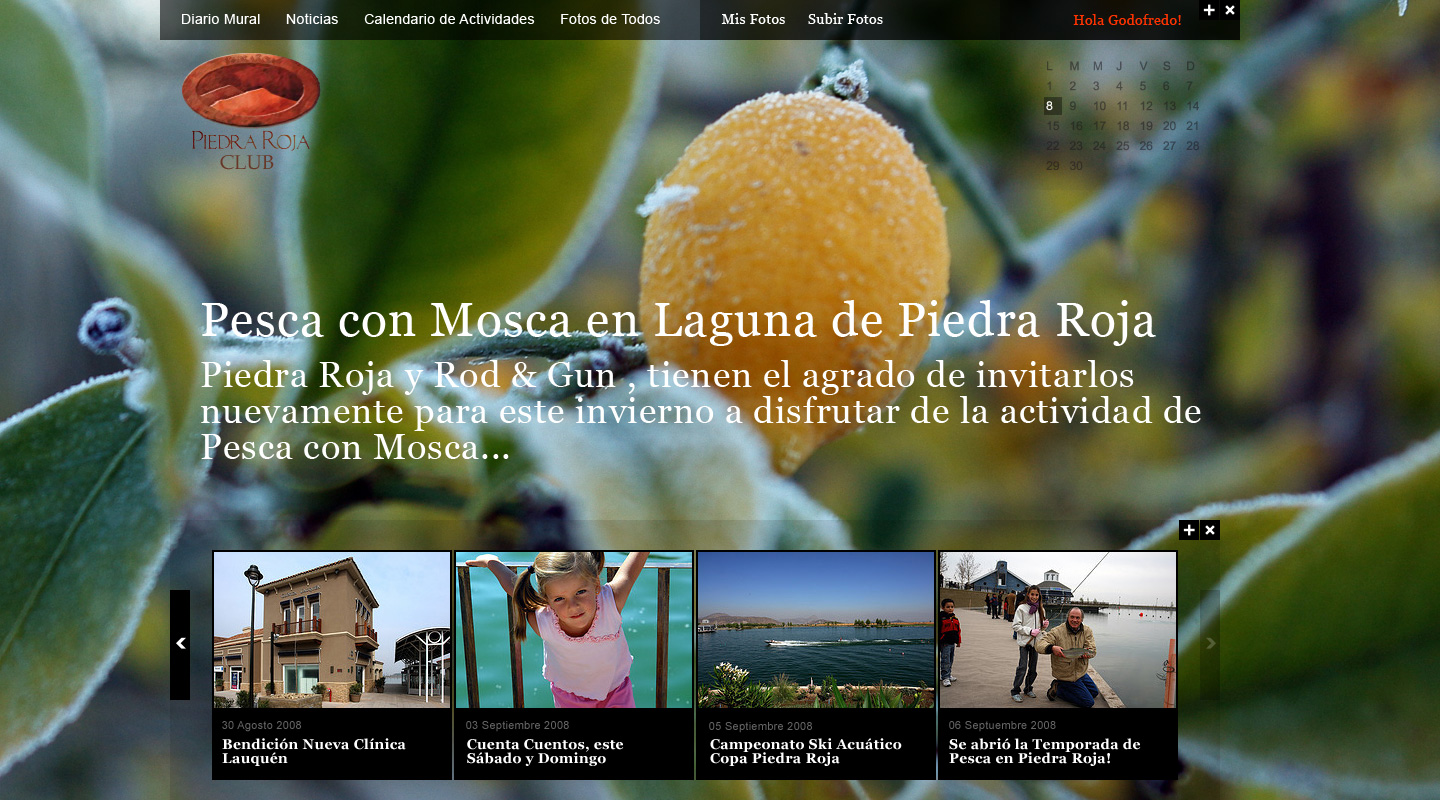
Task: Click the Piedra Roja Club logo
Action: tap(250, 111)
